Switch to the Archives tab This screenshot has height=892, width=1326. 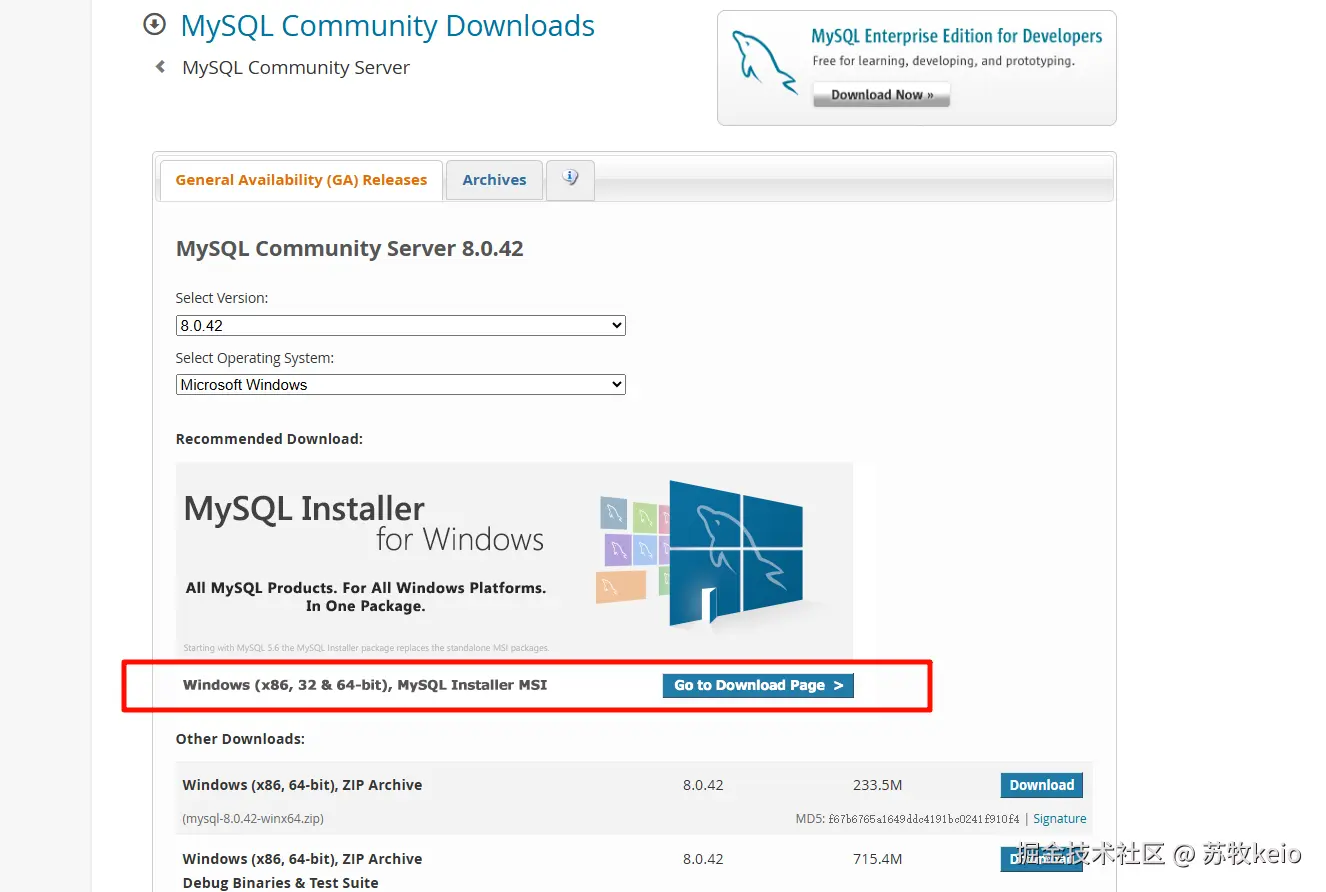pos(494,180)
